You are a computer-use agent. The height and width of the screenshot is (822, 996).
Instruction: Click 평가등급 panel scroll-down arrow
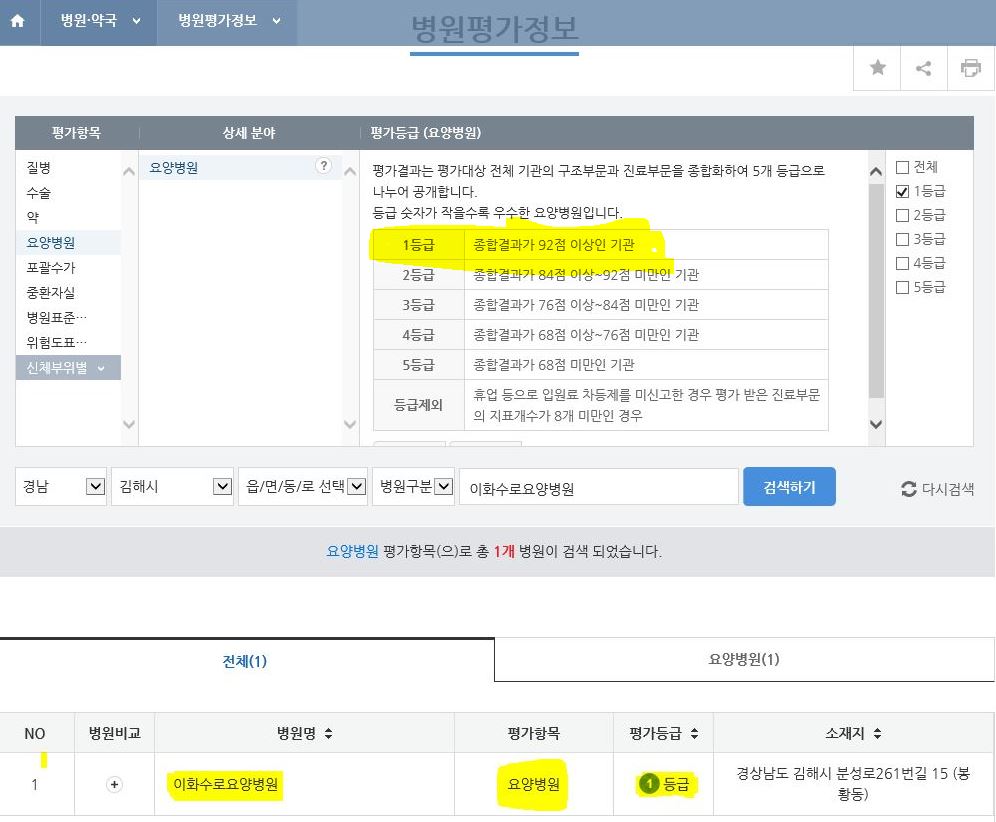(876, 424)
